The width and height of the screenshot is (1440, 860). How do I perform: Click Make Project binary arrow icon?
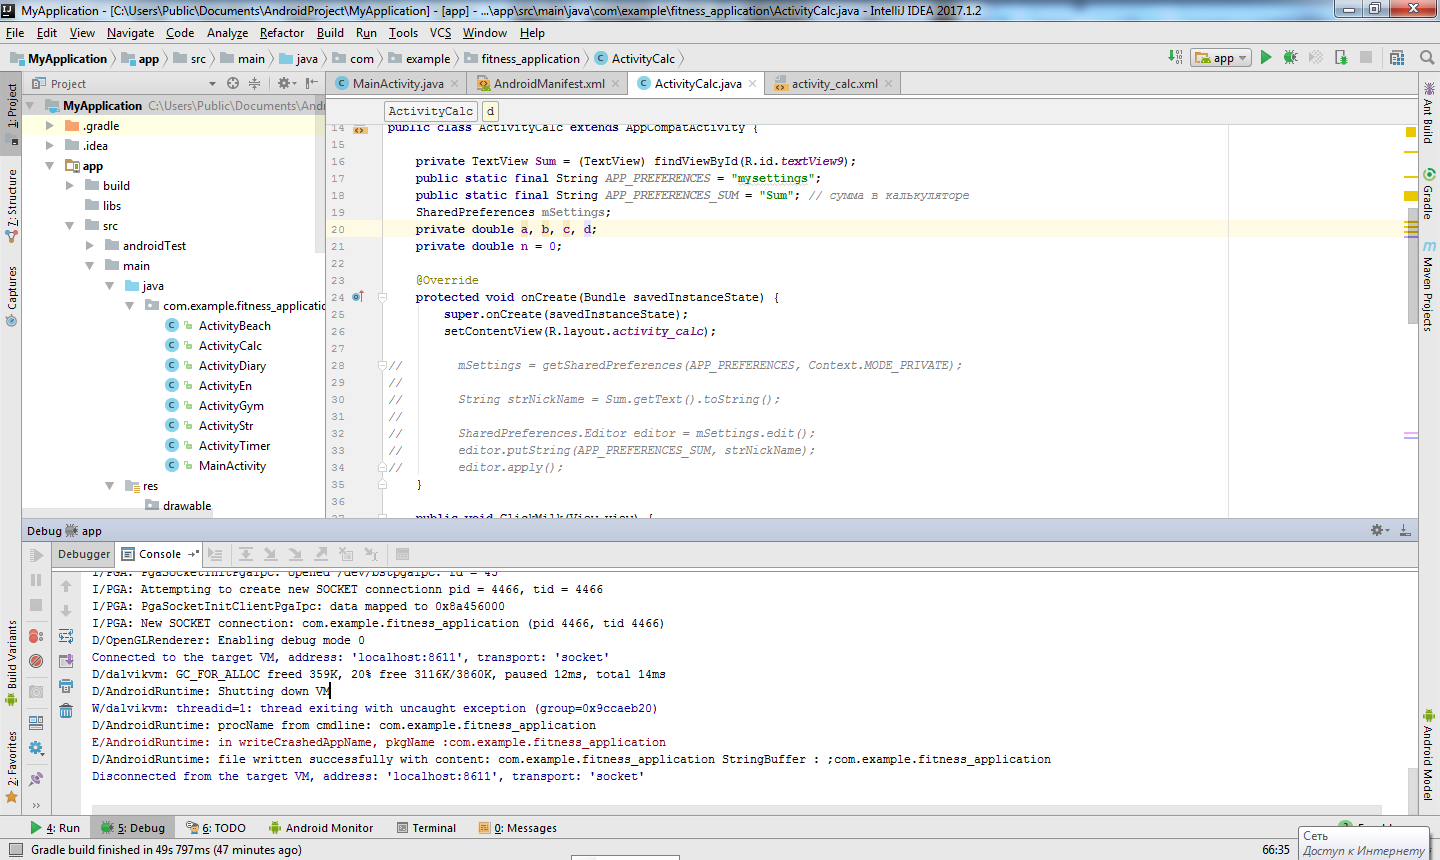1176,58
